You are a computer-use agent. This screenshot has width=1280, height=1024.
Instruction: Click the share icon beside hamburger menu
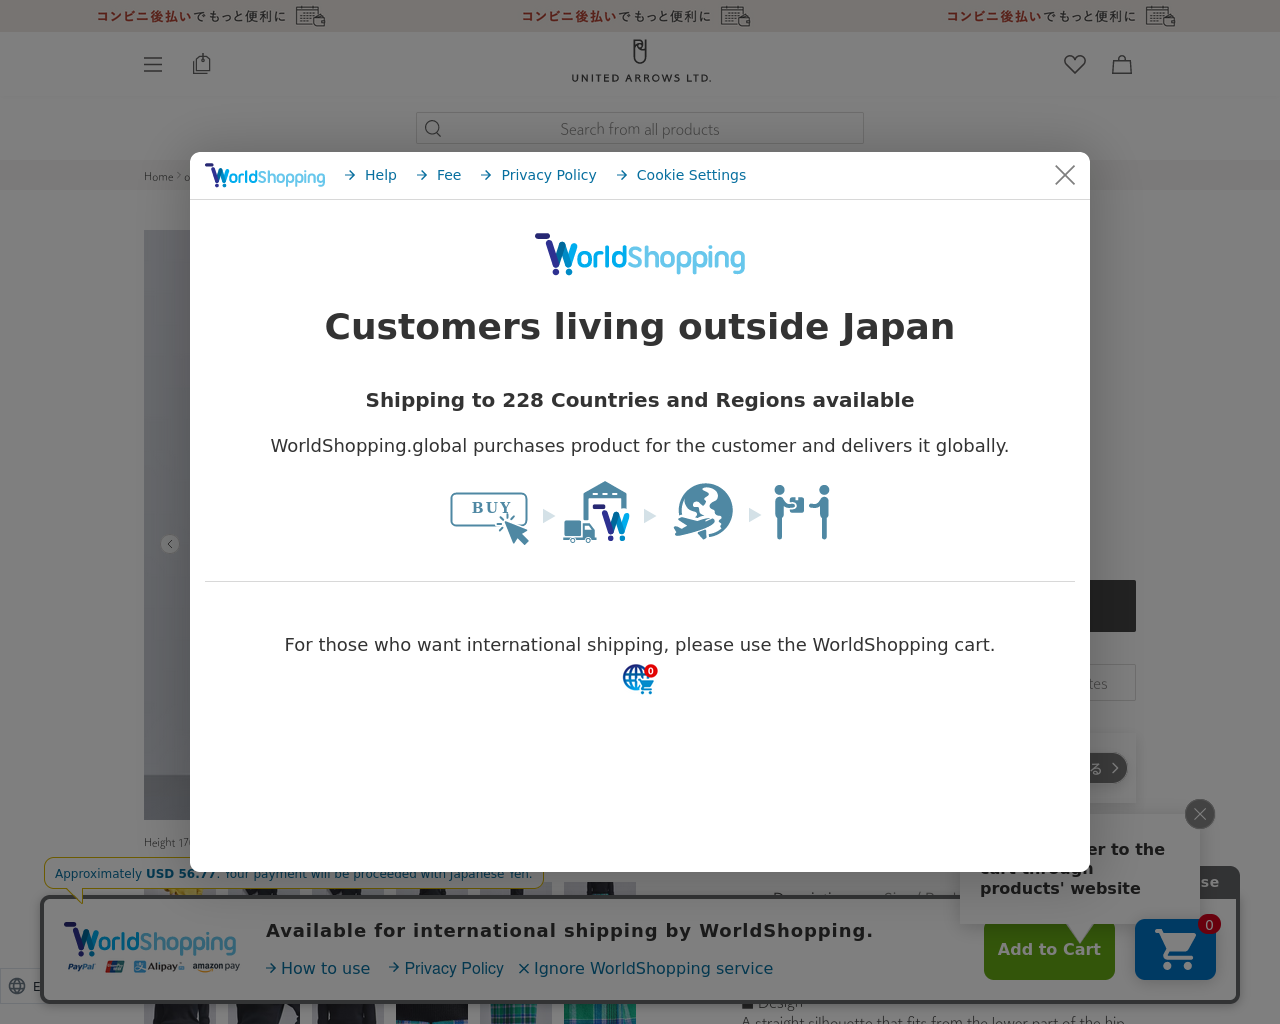tap(202, 64)
